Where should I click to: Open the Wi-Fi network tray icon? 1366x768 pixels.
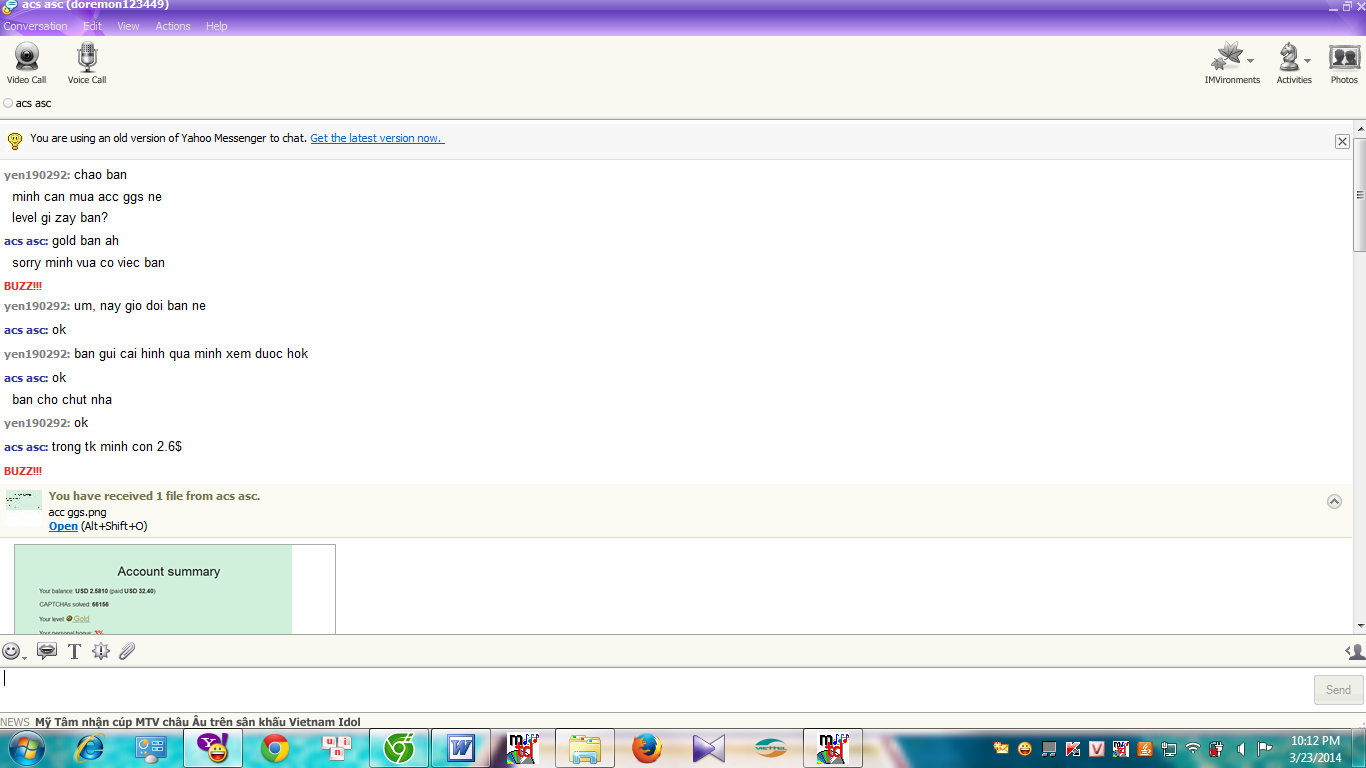[x=1193, y=748]
